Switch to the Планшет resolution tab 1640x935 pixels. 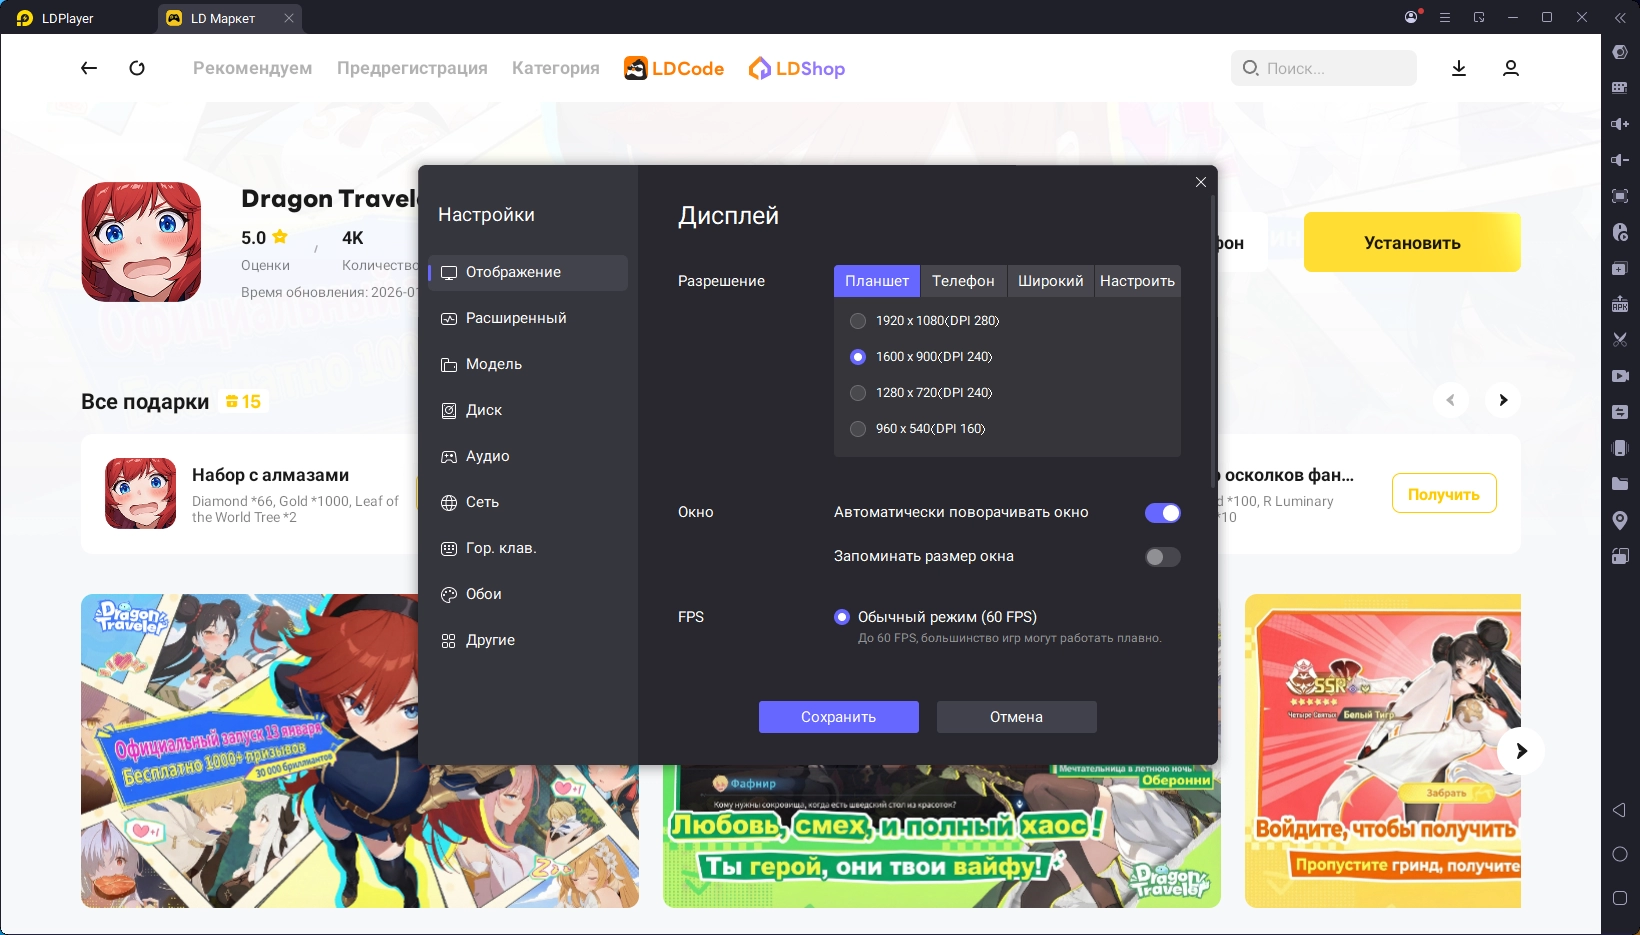[x=877, y=281]
